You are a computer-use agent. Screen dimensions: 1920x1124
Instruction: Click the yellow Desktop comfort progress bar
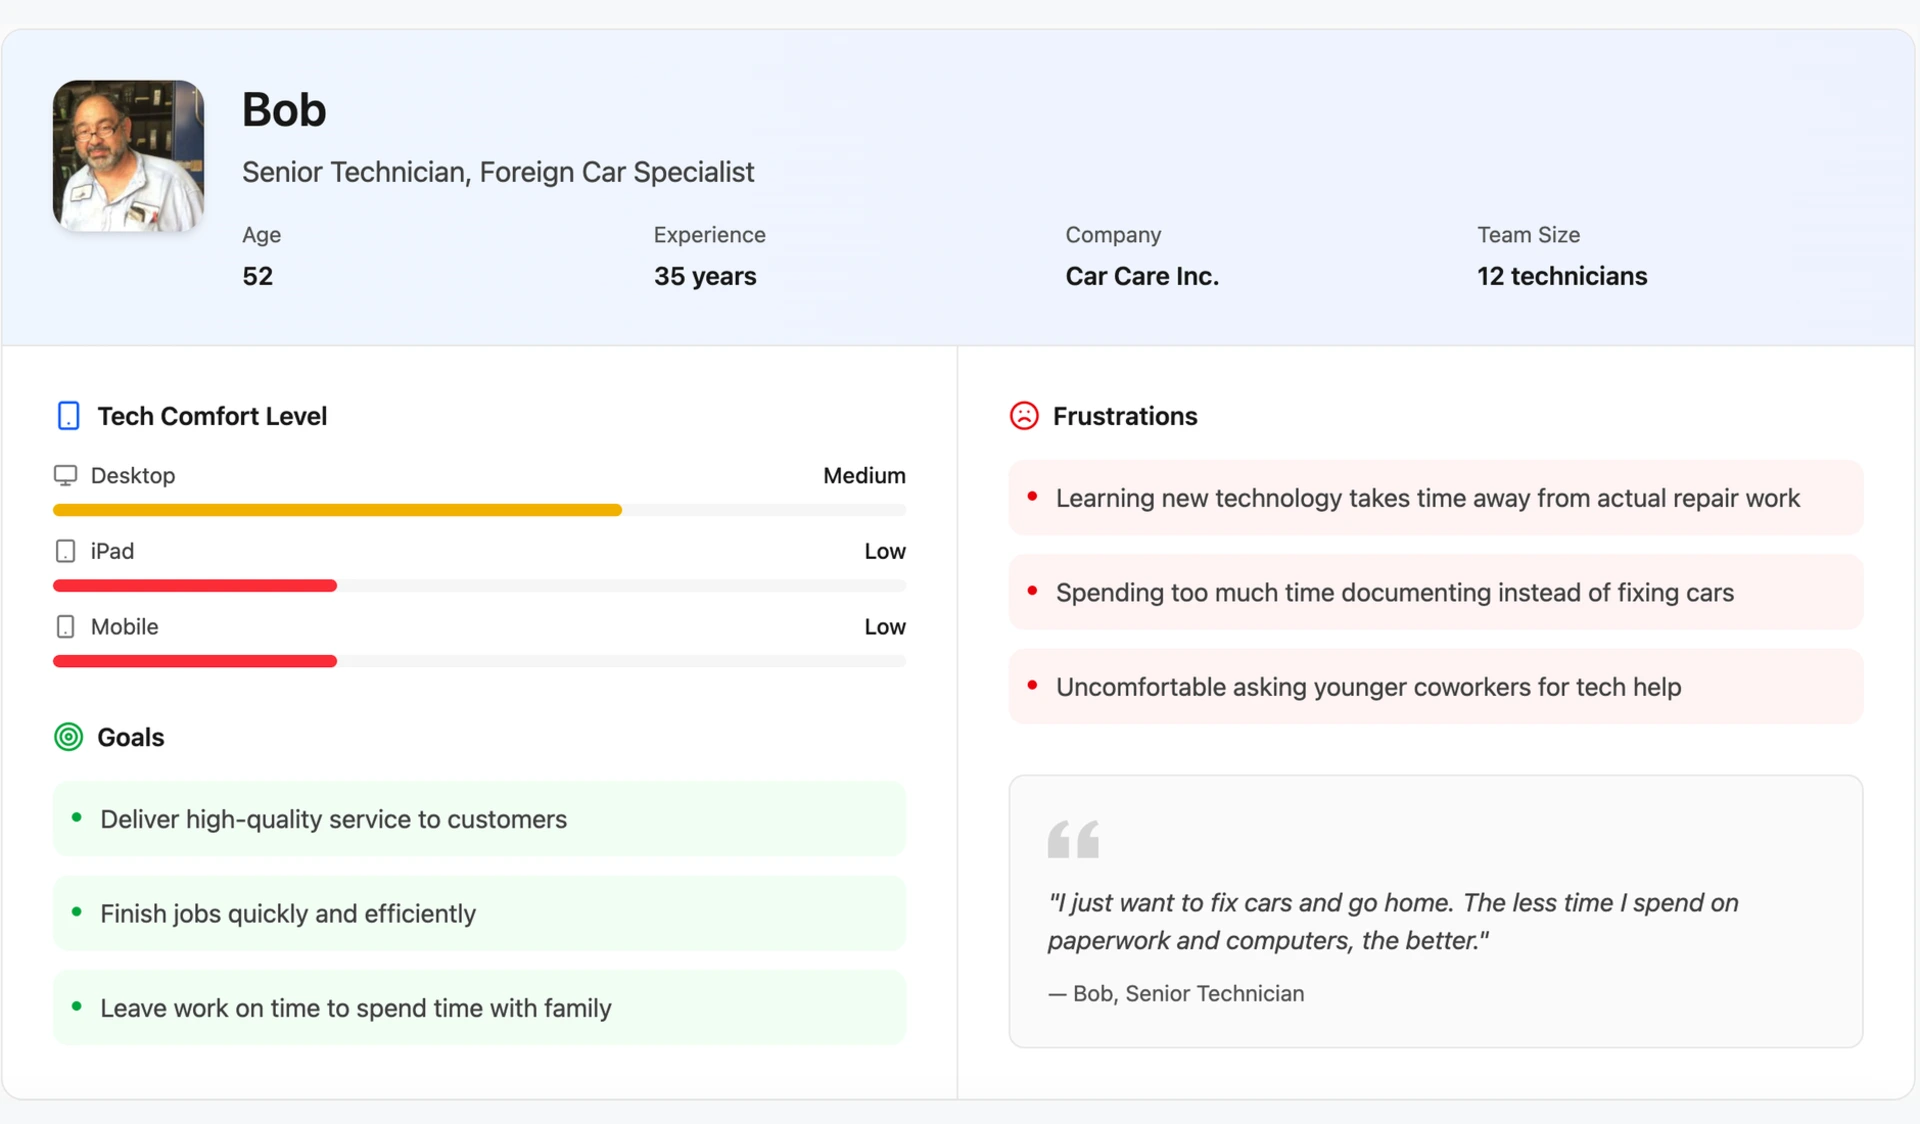point(337,510)
